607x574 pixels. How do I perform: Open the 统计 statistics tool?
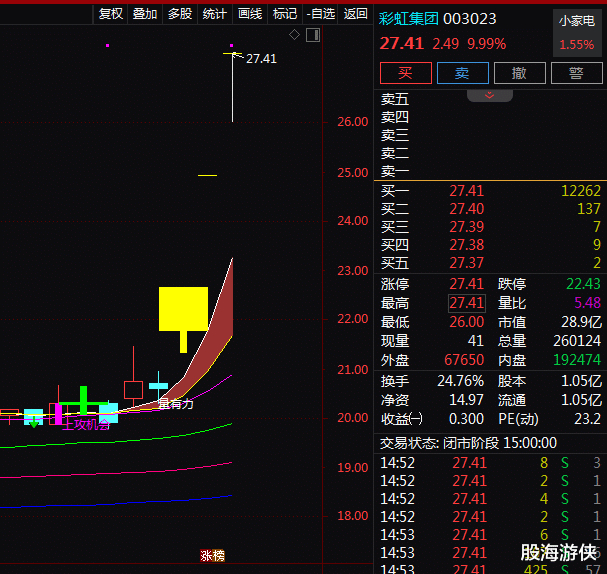tap(214, 14)
